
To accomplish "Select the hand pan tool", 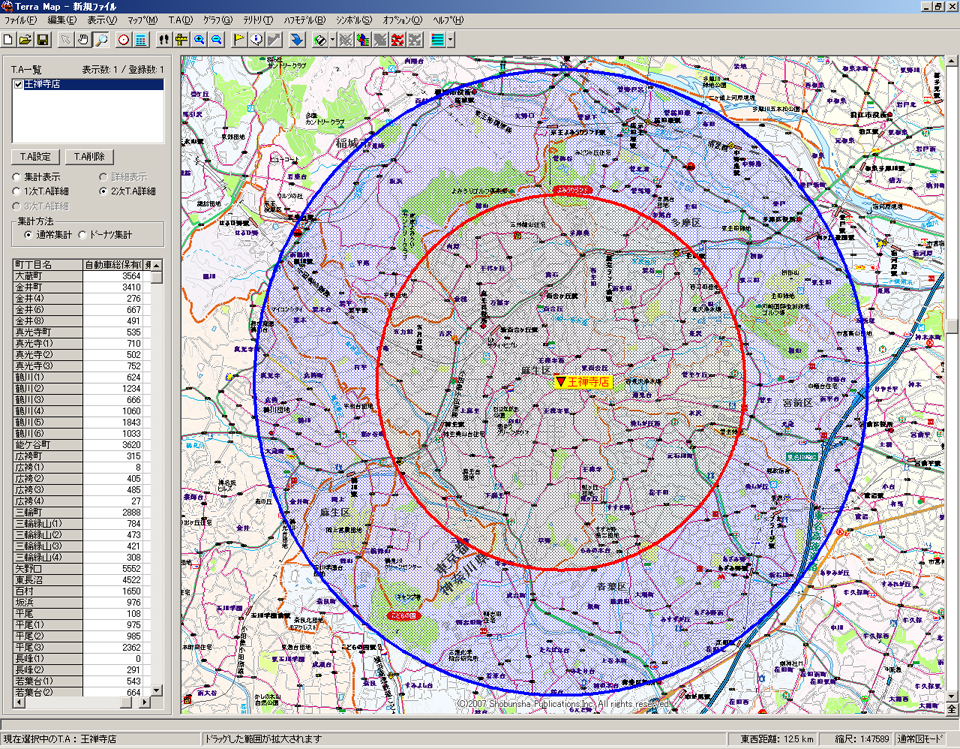I will (x=83, y=40).
